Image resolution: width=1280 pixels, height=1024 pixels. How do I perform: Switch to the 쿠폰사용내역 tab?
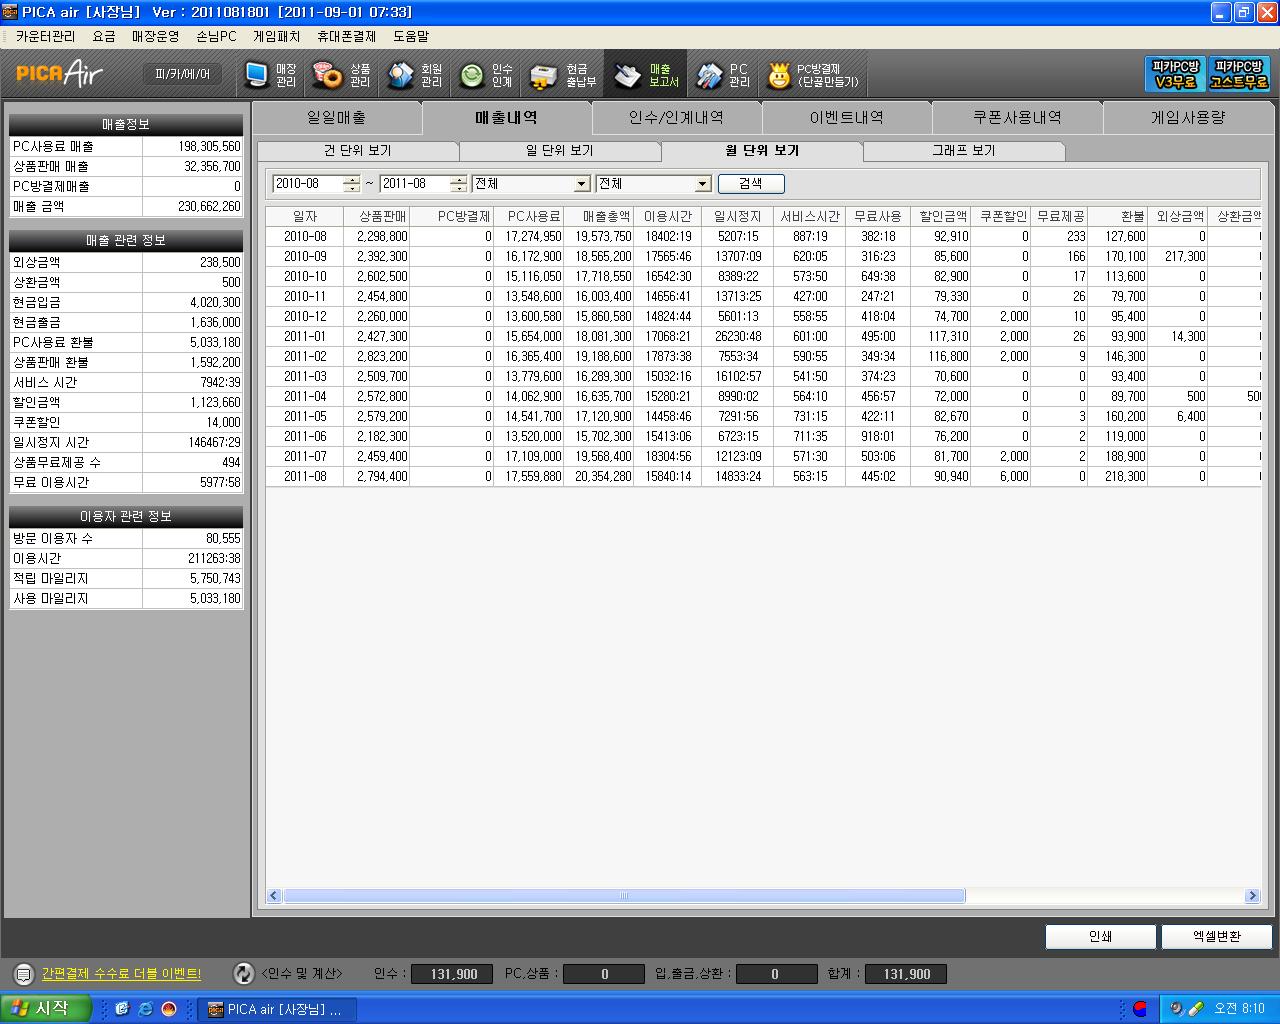coord(1017,118)
